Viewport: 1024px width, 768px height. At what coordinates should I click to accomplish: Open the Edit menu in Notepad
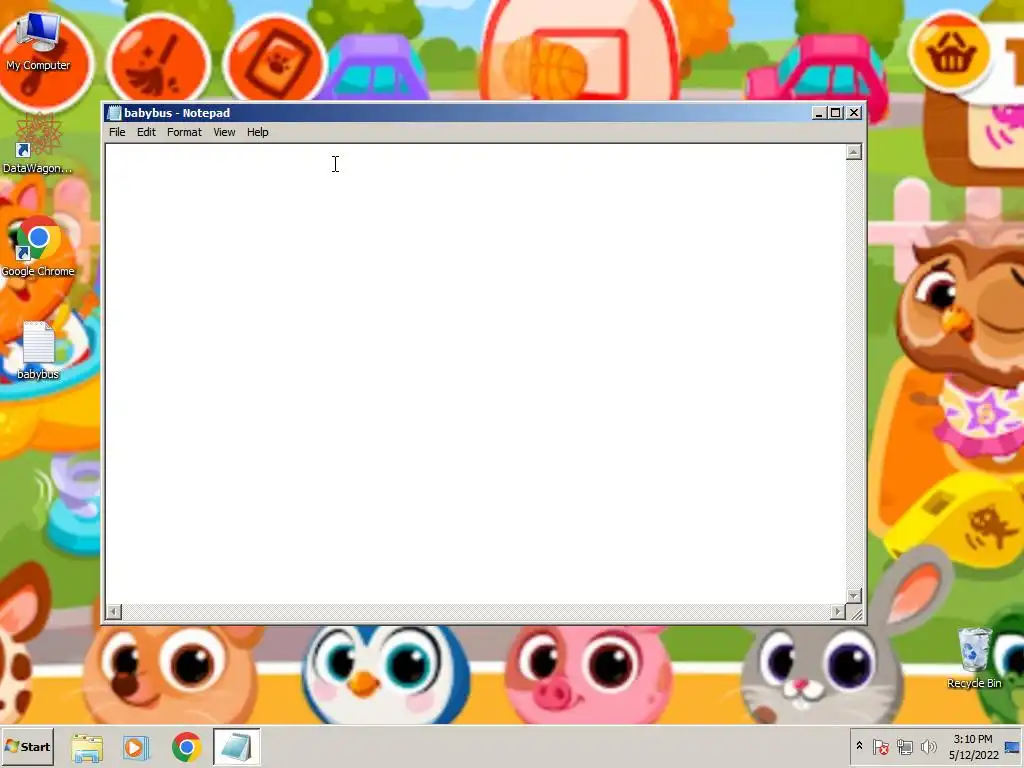click(146, 132)
